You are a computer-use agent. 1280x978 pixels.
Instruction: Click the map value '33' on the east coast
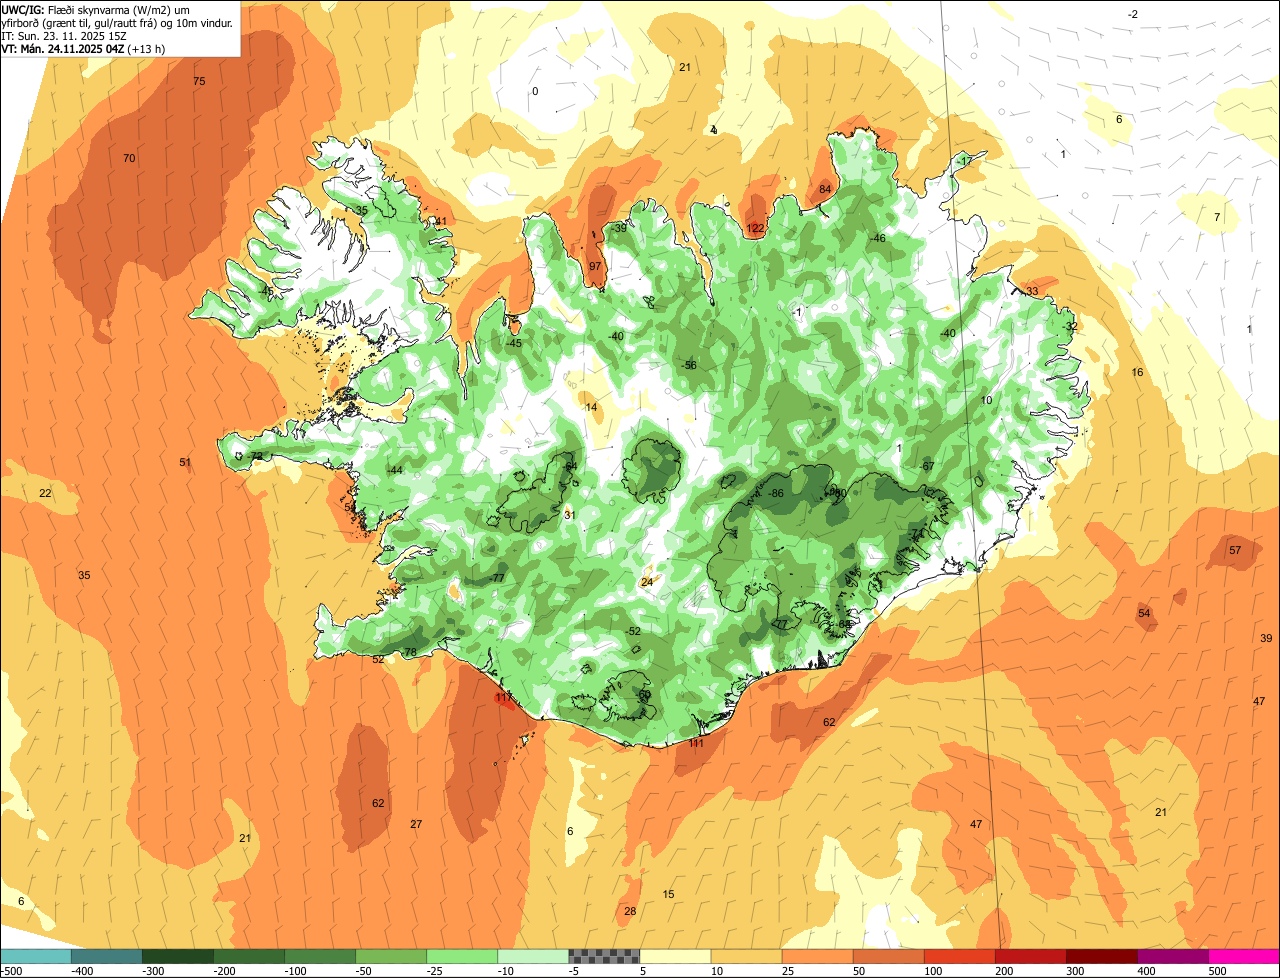[x=1032, y=291]
